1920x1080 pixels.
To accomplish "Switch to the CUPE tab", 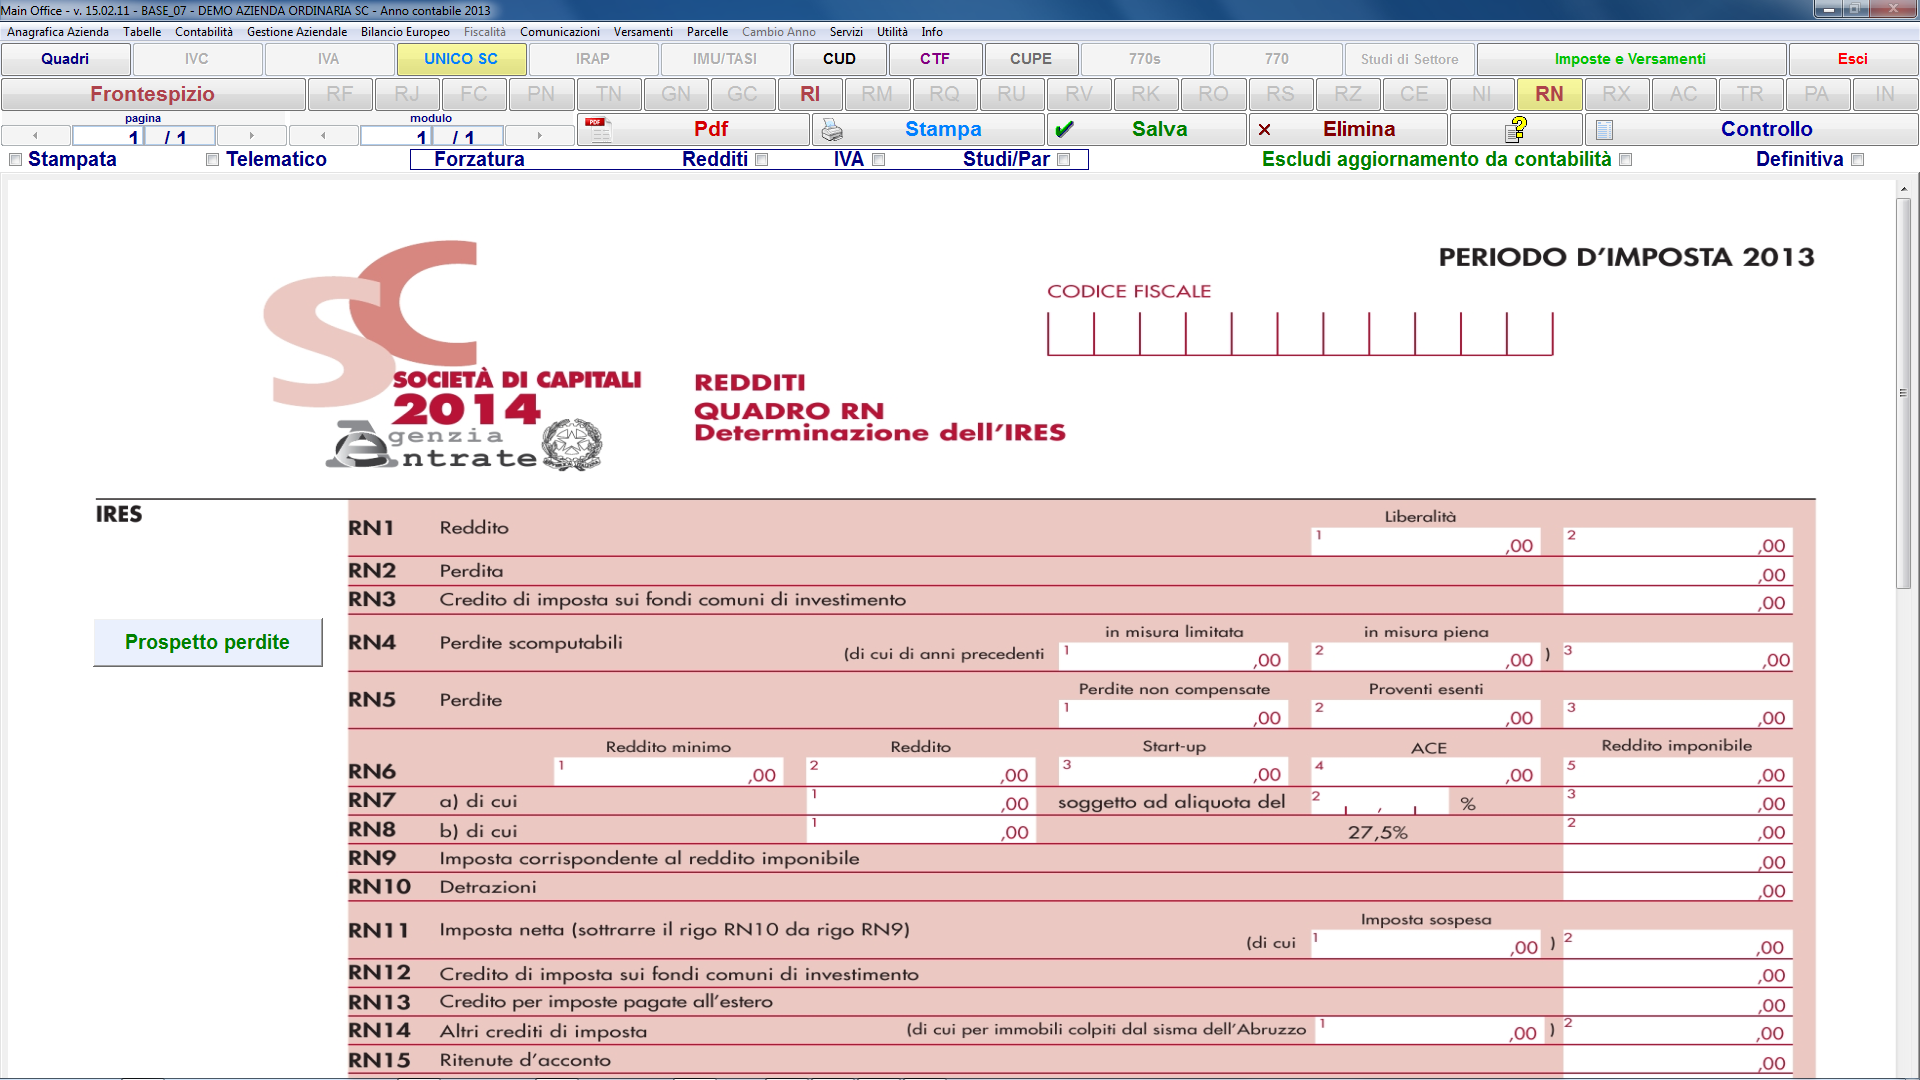I will [x=1031, y=59].
